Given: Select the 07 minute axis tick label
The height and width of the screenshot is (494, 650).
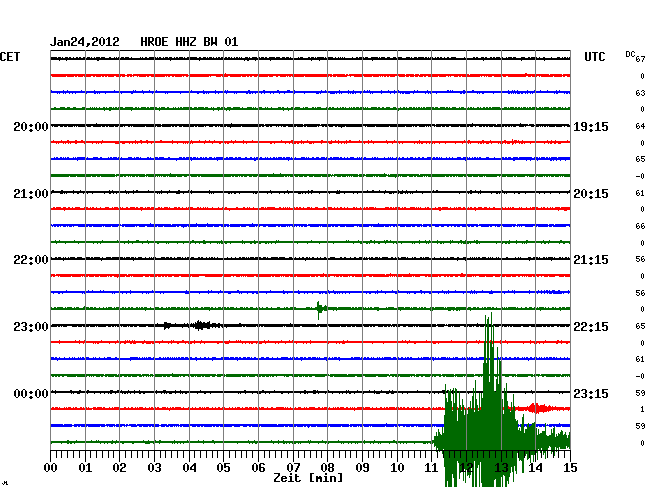Looking at the screenshot, I should (x=293, y=467).
